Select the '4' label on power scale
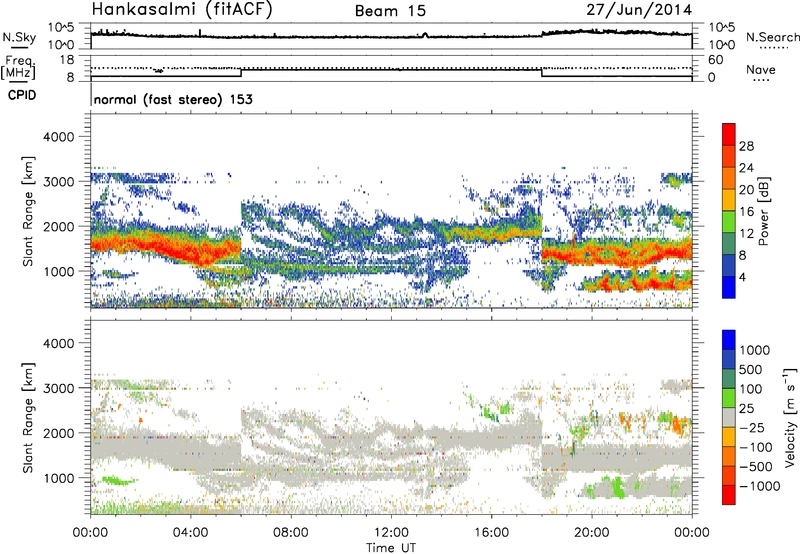This screenshot has height=554, width=800. pyautogui.click(x=743, y=278)
